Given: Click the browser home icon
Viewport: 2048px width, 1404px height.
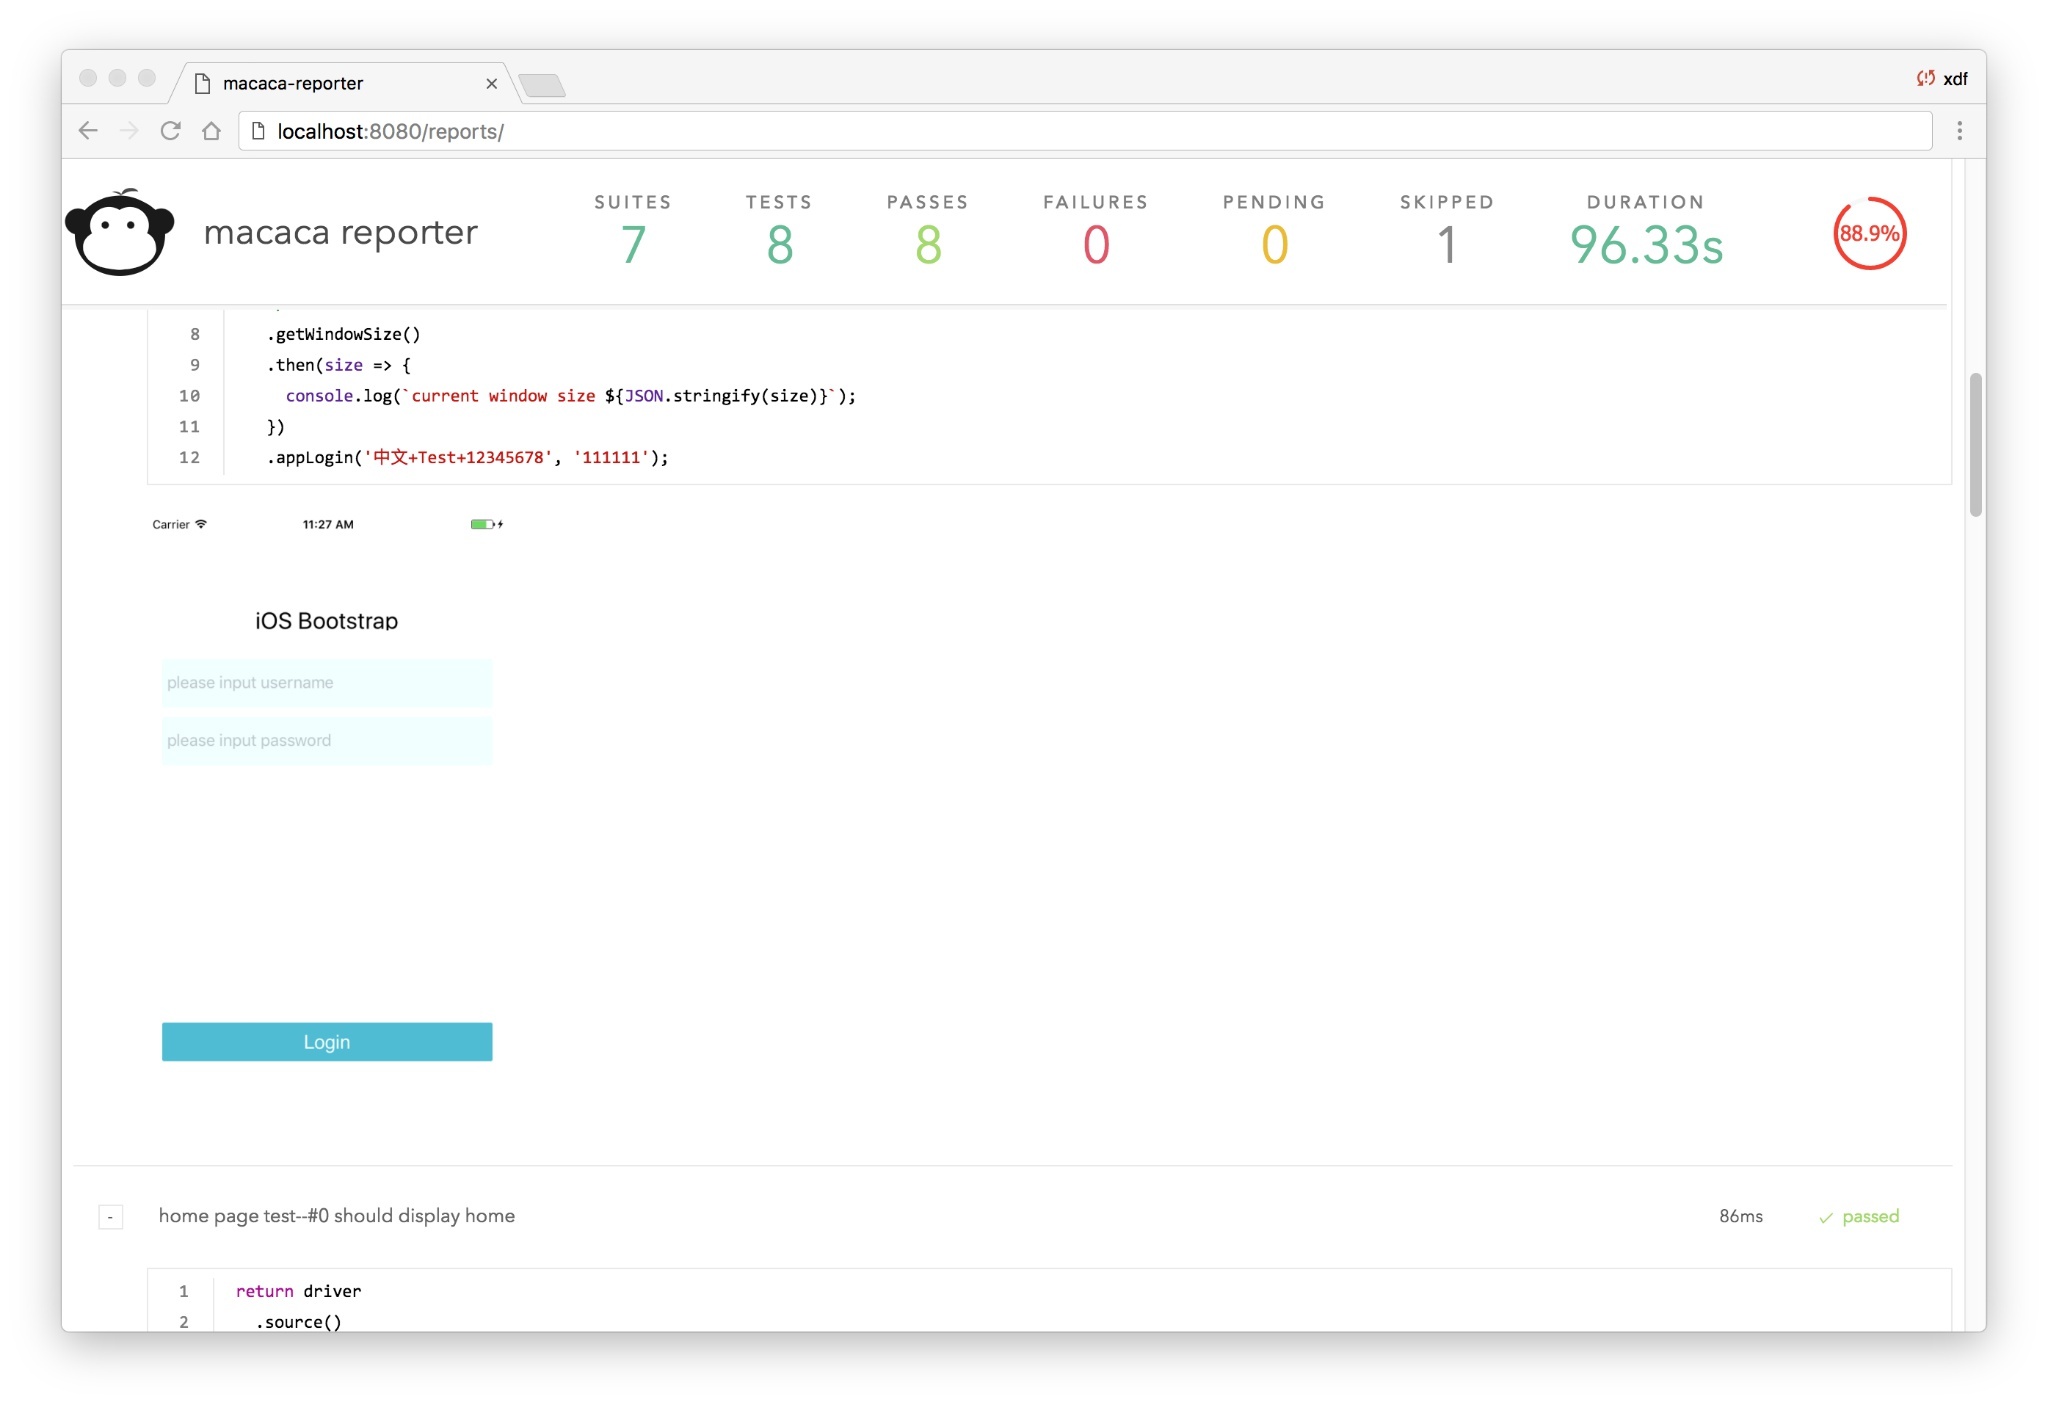Looking at the screenshot, I should pyautogui.click(x=211, y=131).
